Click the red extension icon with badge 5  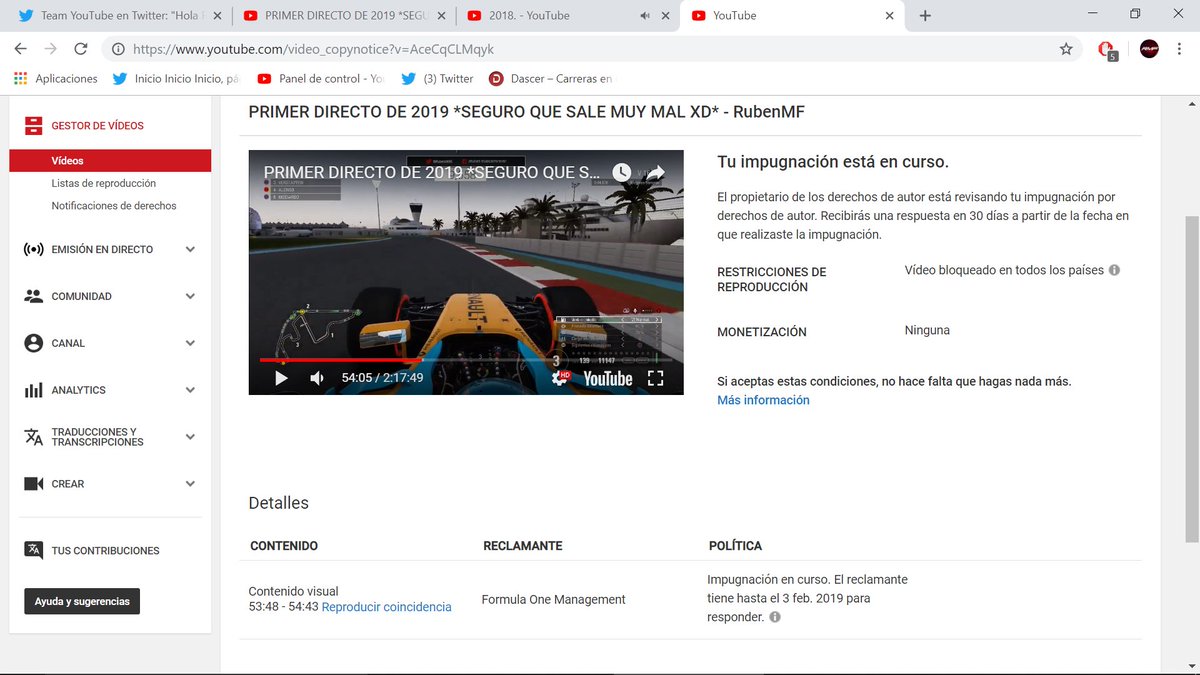click(x=1107, y=50)
